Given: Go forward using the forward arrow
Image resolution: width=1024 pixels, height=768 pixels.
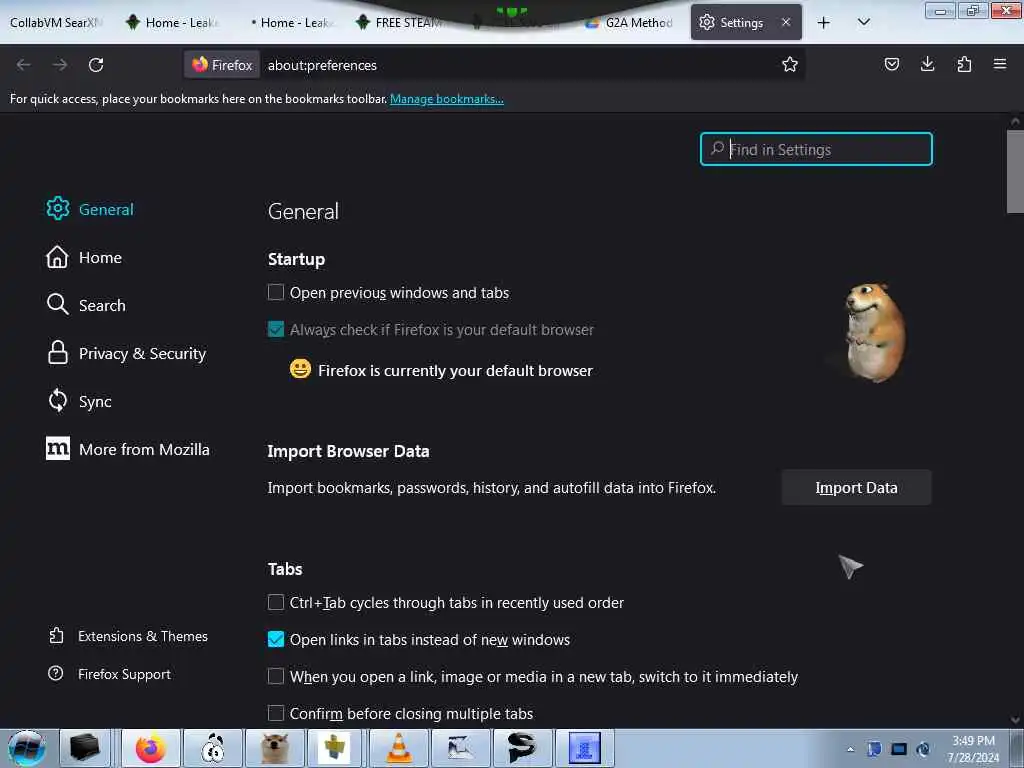Looking at the screenshot, I should click(x=59, y=65).
